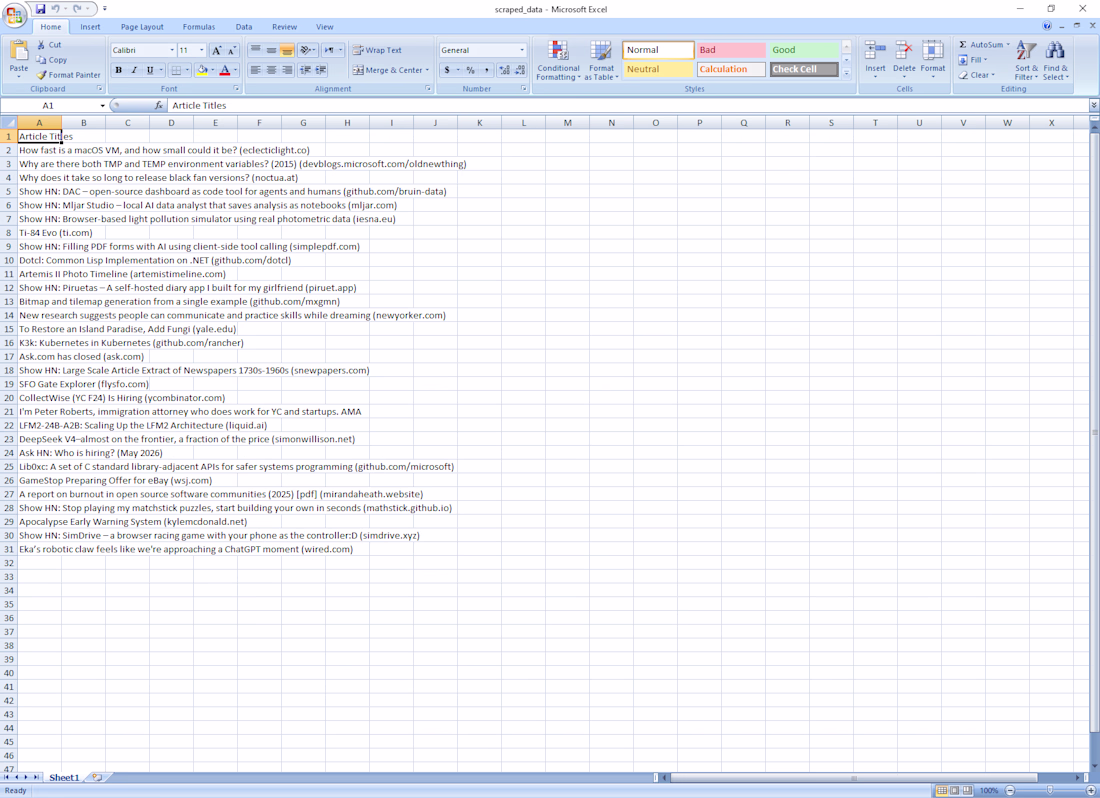Click the formula bar containing Article Titles

(x=628, y=105)
